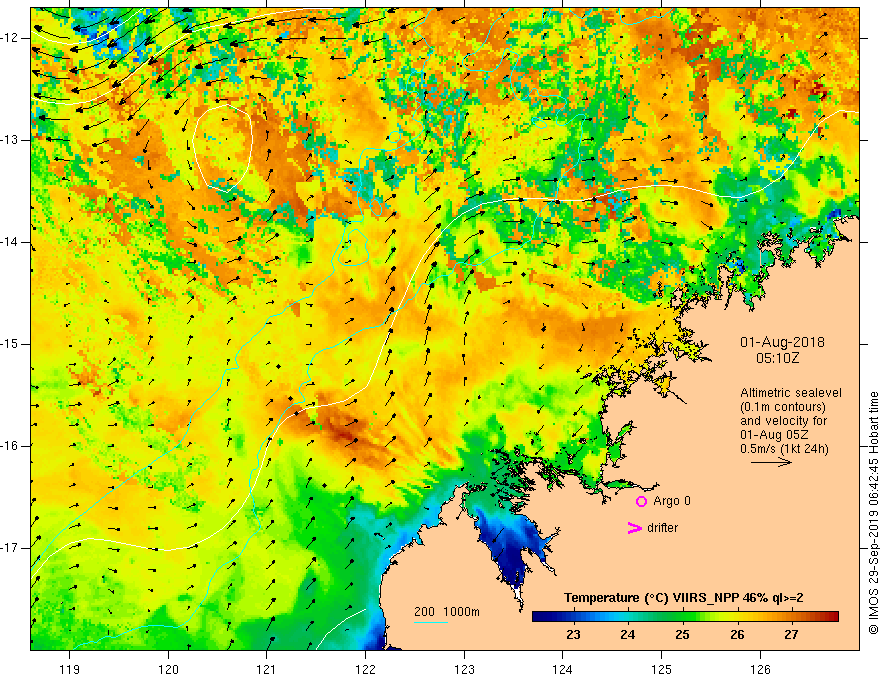Click the '119' longitude axis label
Image resolution: width=880 pixels, height=680 pixels.
point(70,669)
